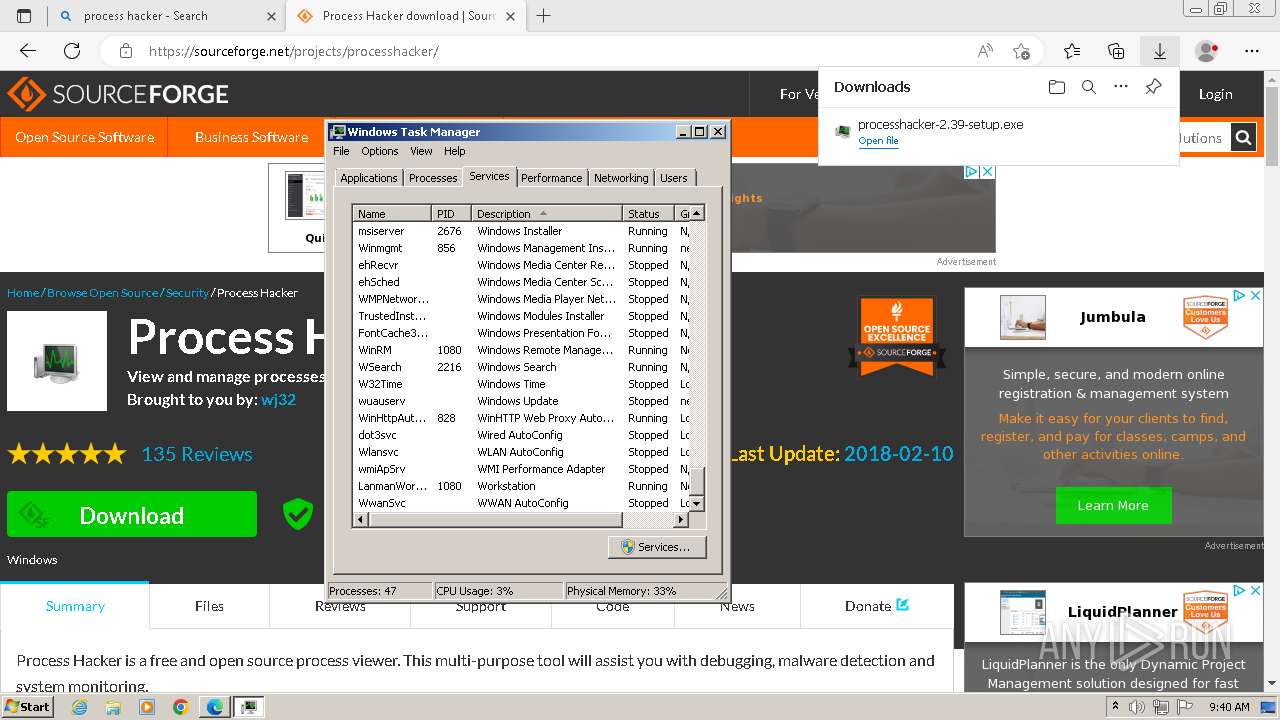Select Task Manager taskbar button
Image resolution: width=1280 pixels, height=720 pixels.
click(x=249, y=707)
